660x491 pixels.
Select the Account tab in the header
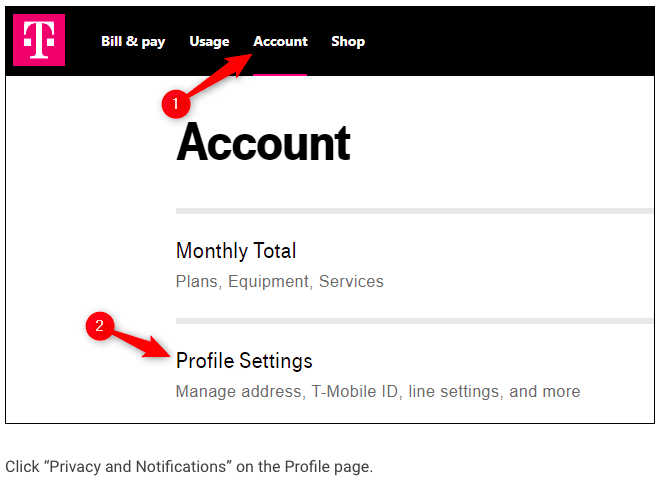click(x=280, y=41)
